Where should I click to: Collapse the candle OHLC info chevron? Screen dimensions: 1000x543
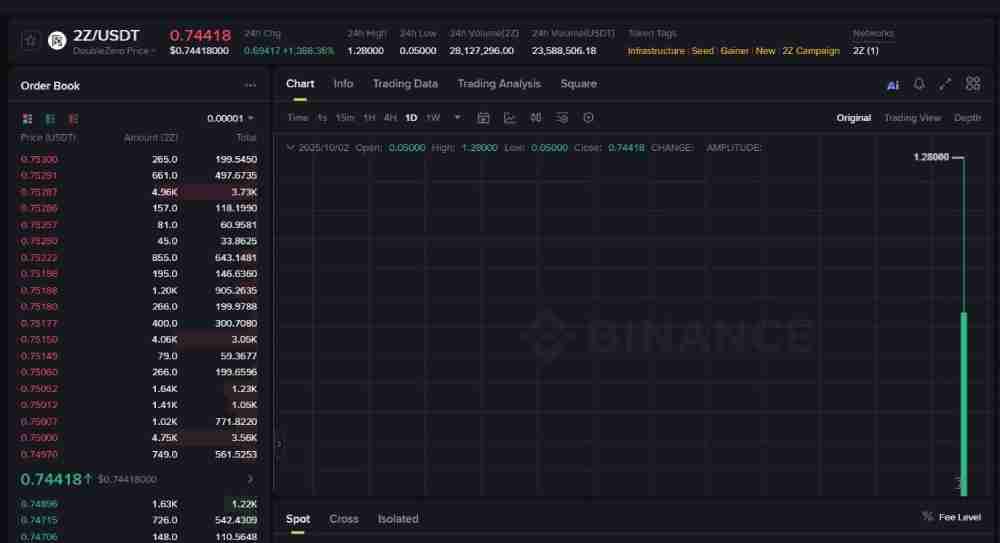pyautogui.click(x=290, y=147)
